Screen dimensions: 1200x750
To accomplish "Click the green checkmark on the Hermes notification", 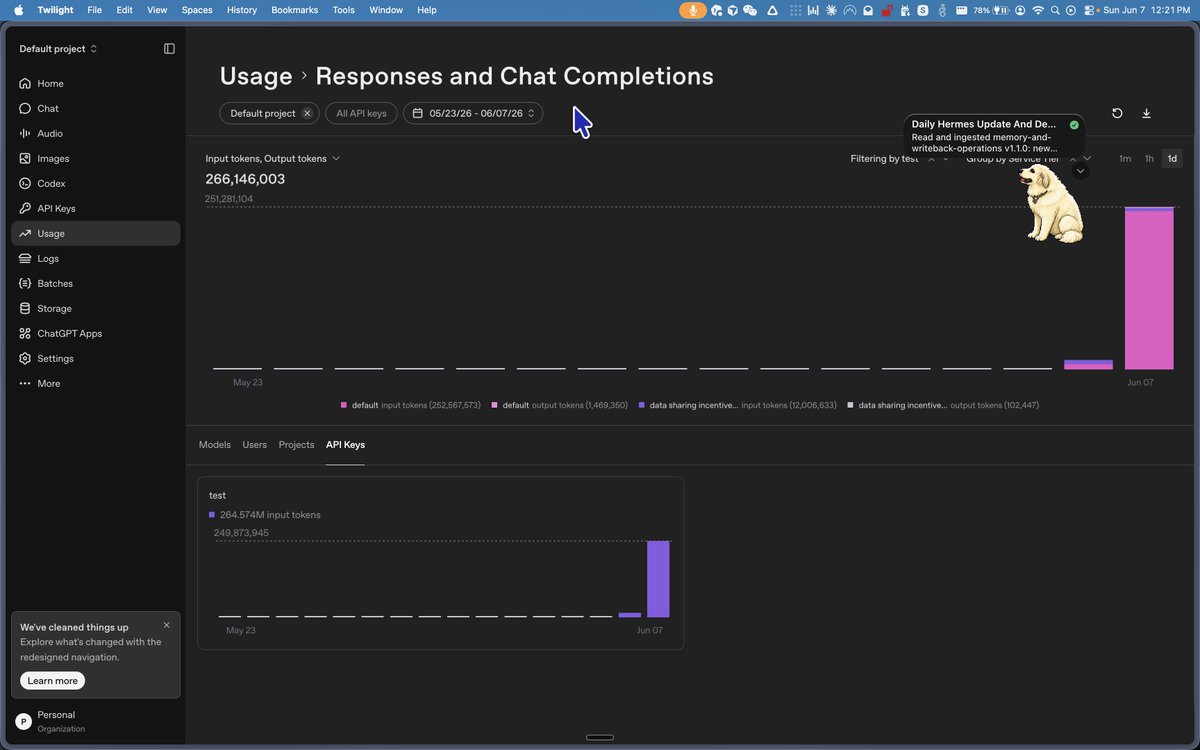I will point(1074,125).
